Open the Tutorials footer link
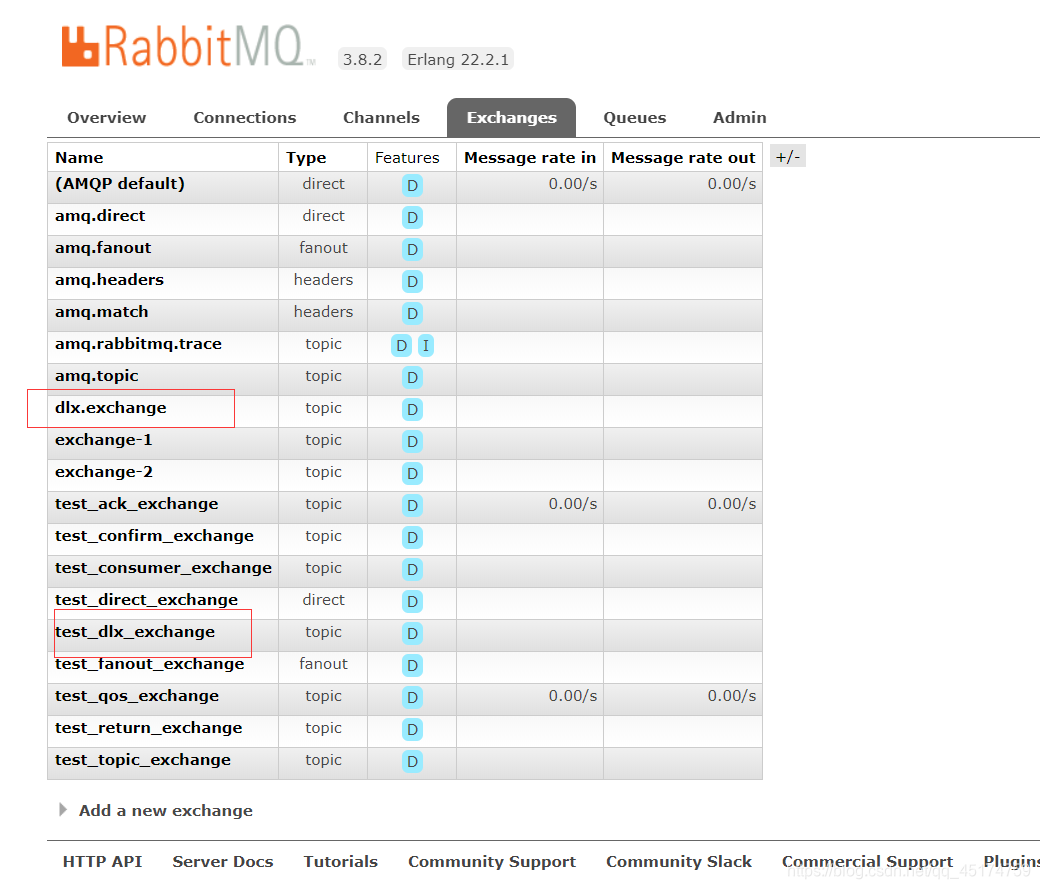This screenshot has width=1040, height=889. 341,861
